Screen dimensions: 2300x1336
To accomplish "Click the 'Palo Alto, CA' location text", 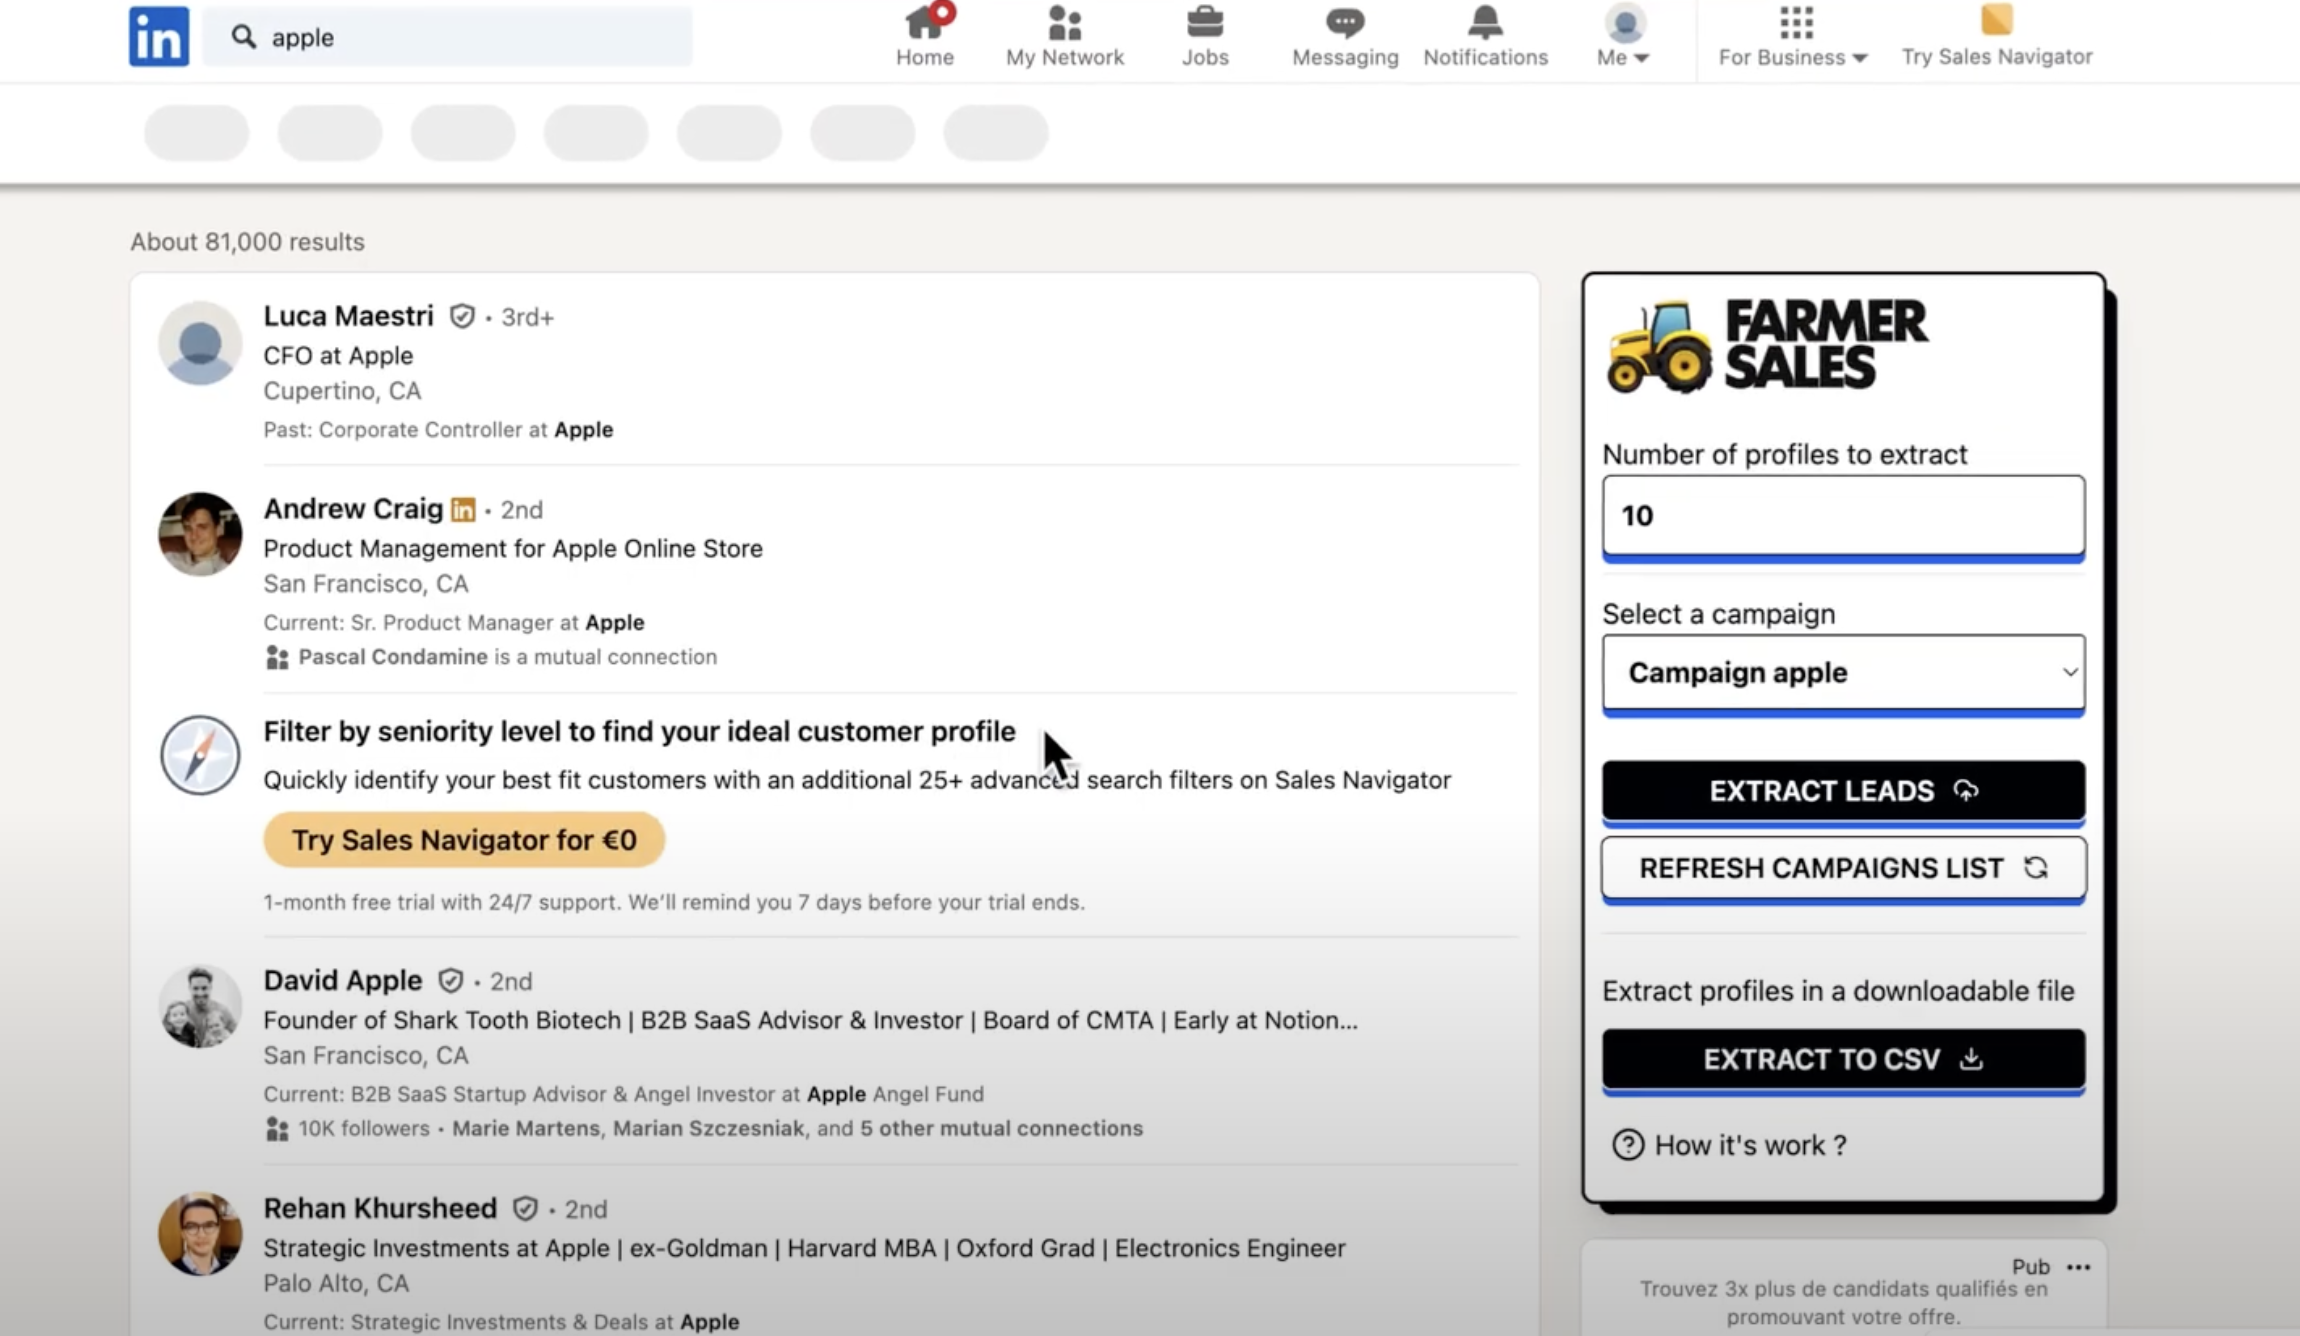I will pos(336,1283).
